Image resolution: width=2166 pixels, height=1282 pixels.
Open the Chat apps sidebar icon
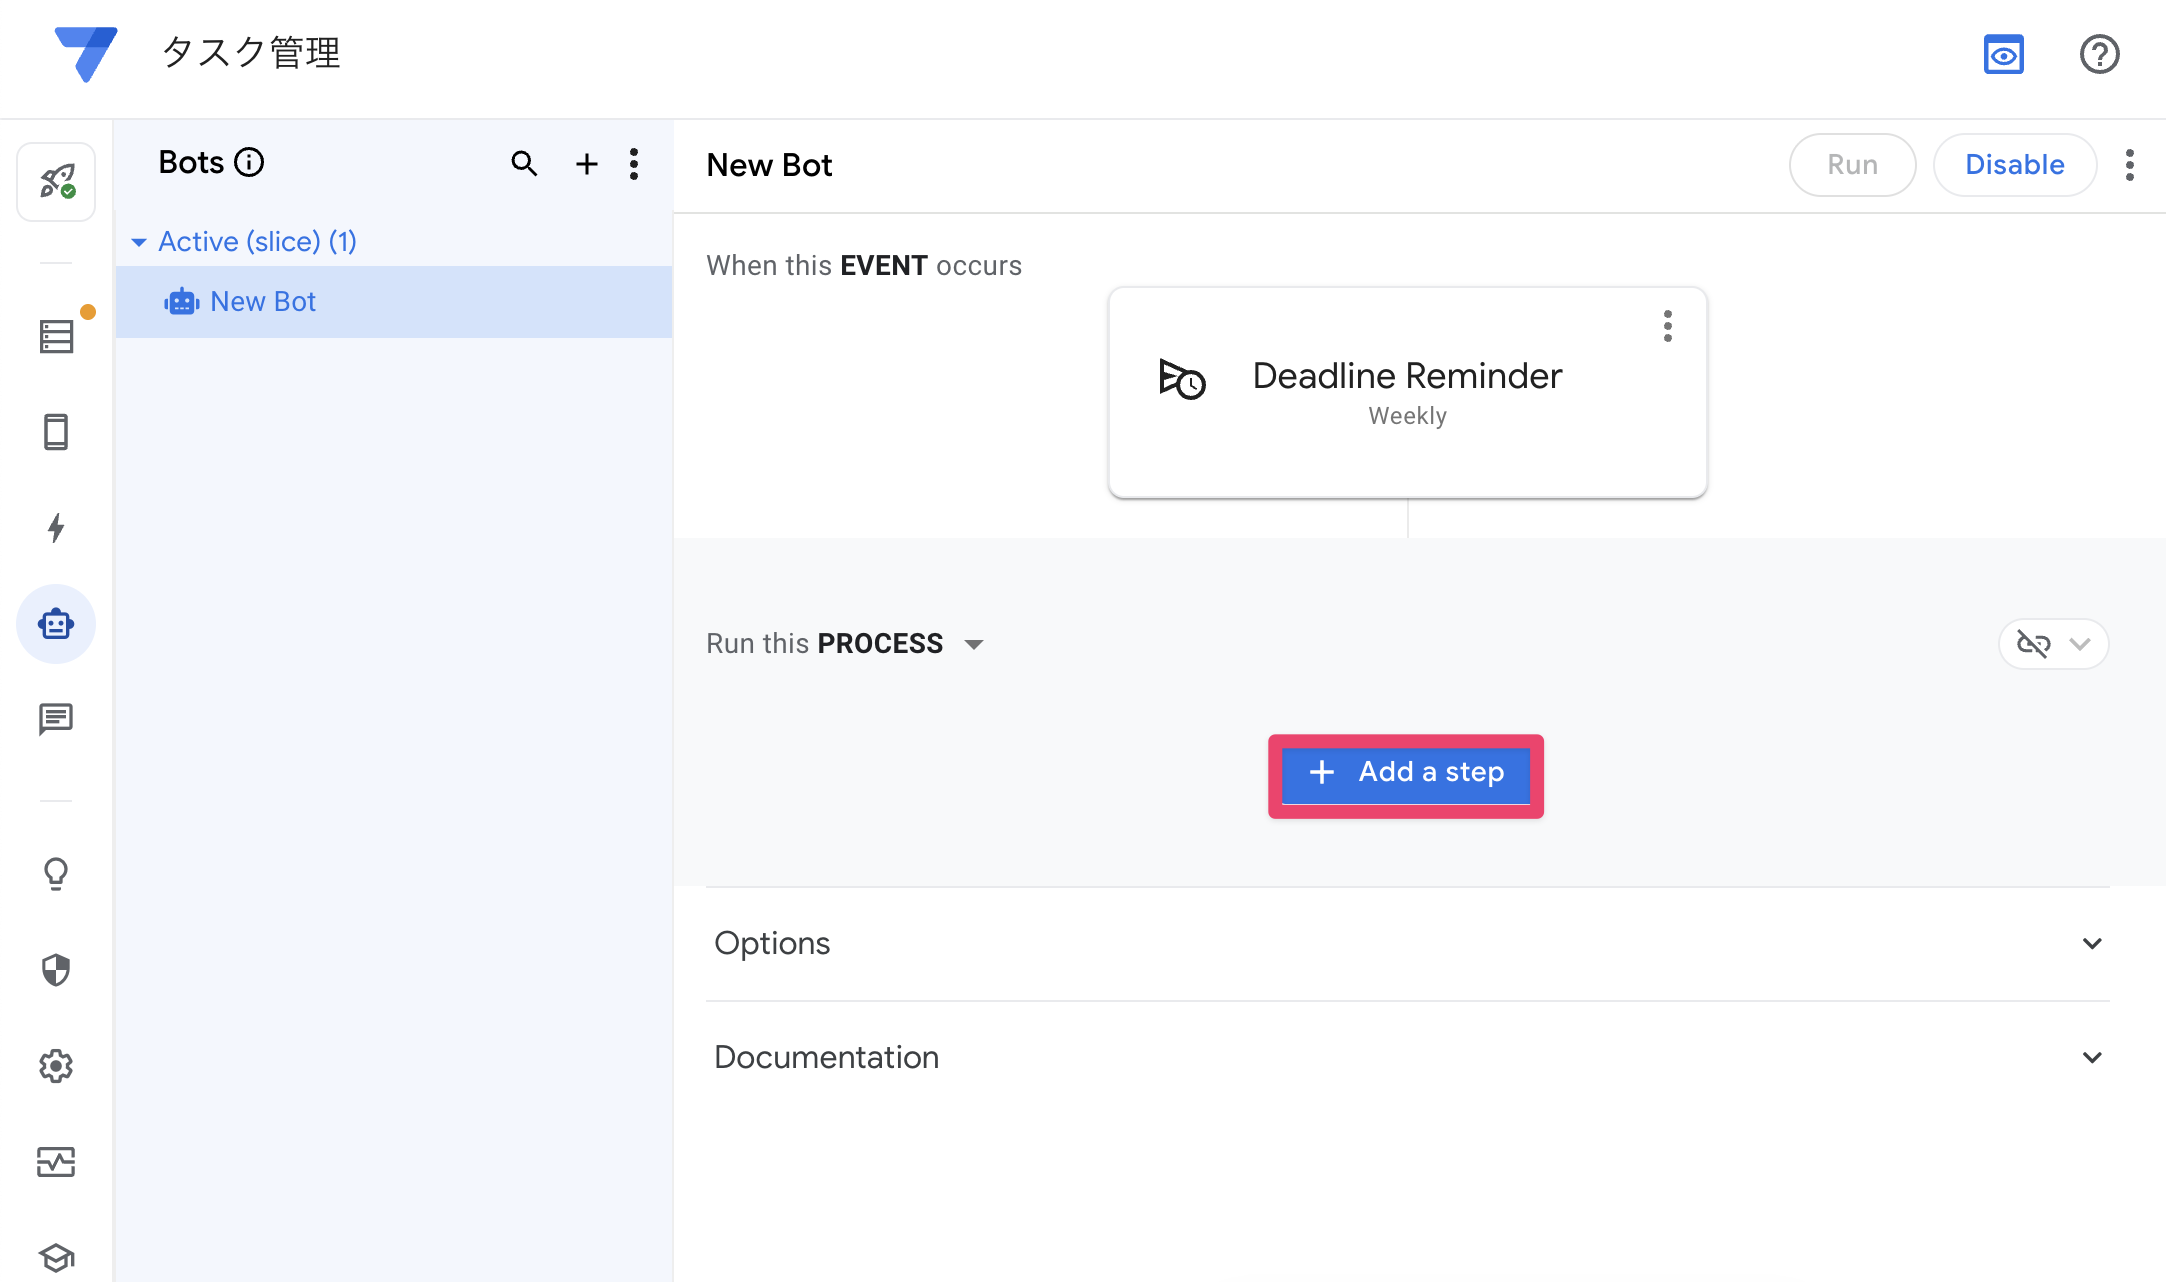pyautogui.click(x=56, y=719)
